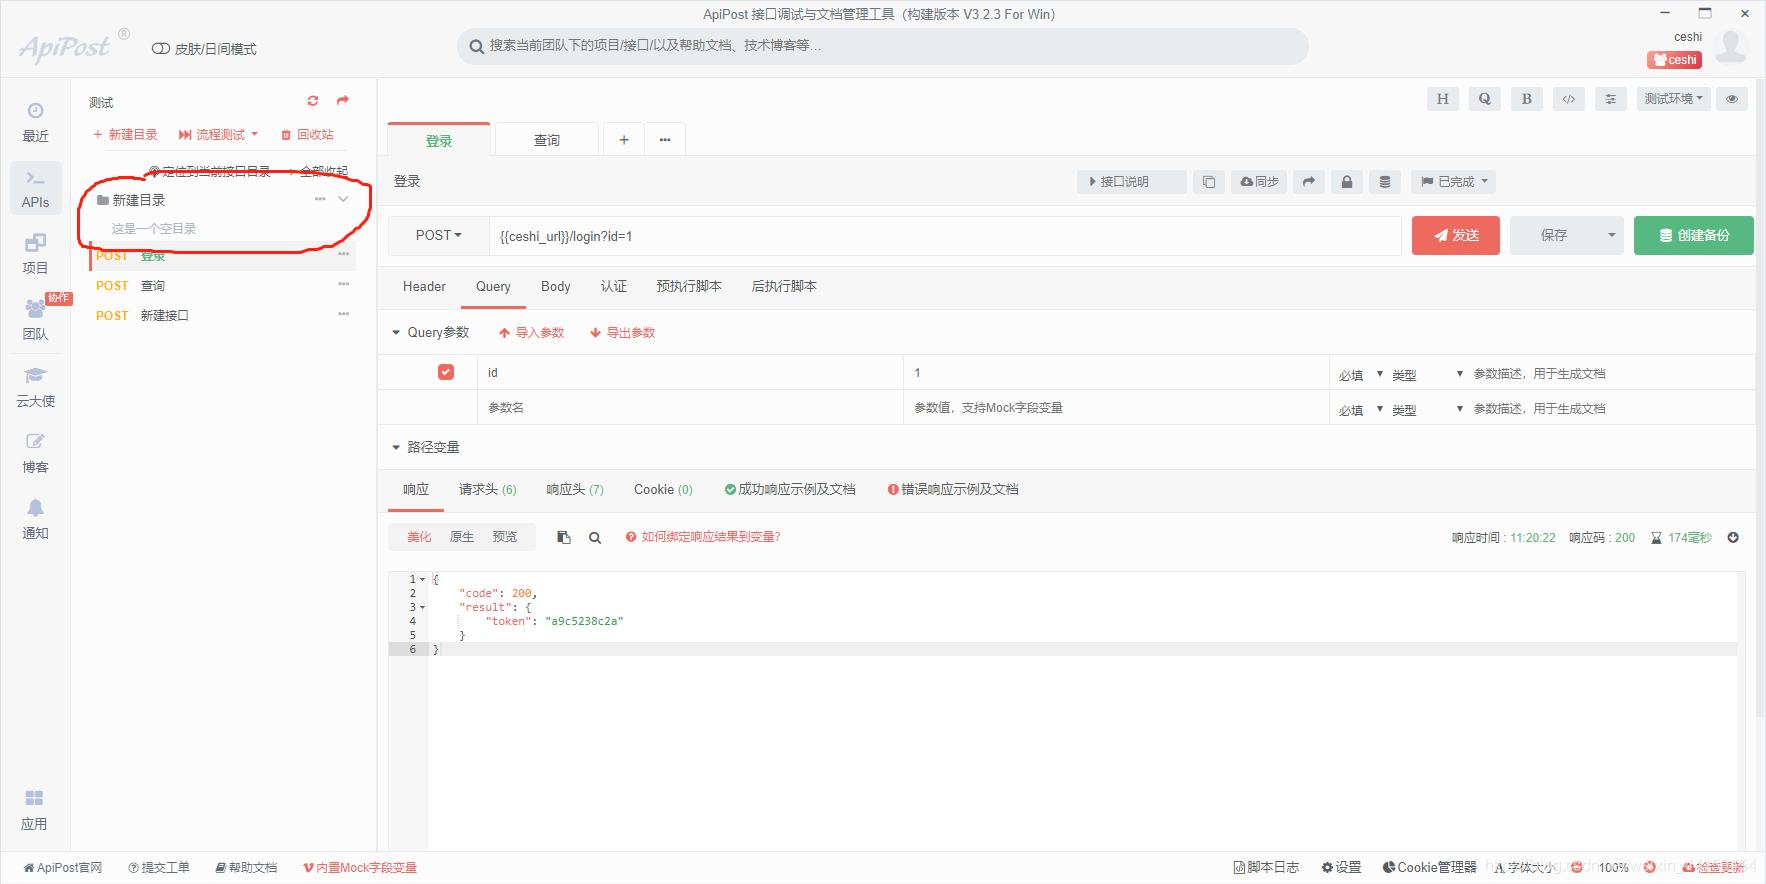Uncheck the id parameter checkbox

[x=446, y=372]
